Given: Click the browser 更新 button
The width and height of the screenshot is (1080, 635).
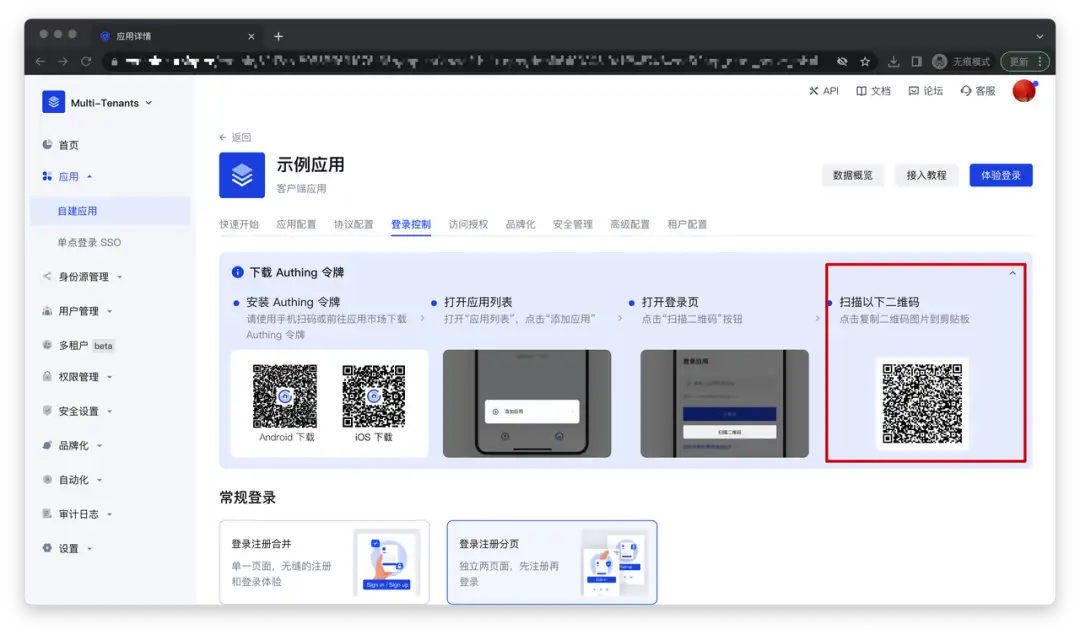Looking at the screenshot, I should tap(1025, 61).
